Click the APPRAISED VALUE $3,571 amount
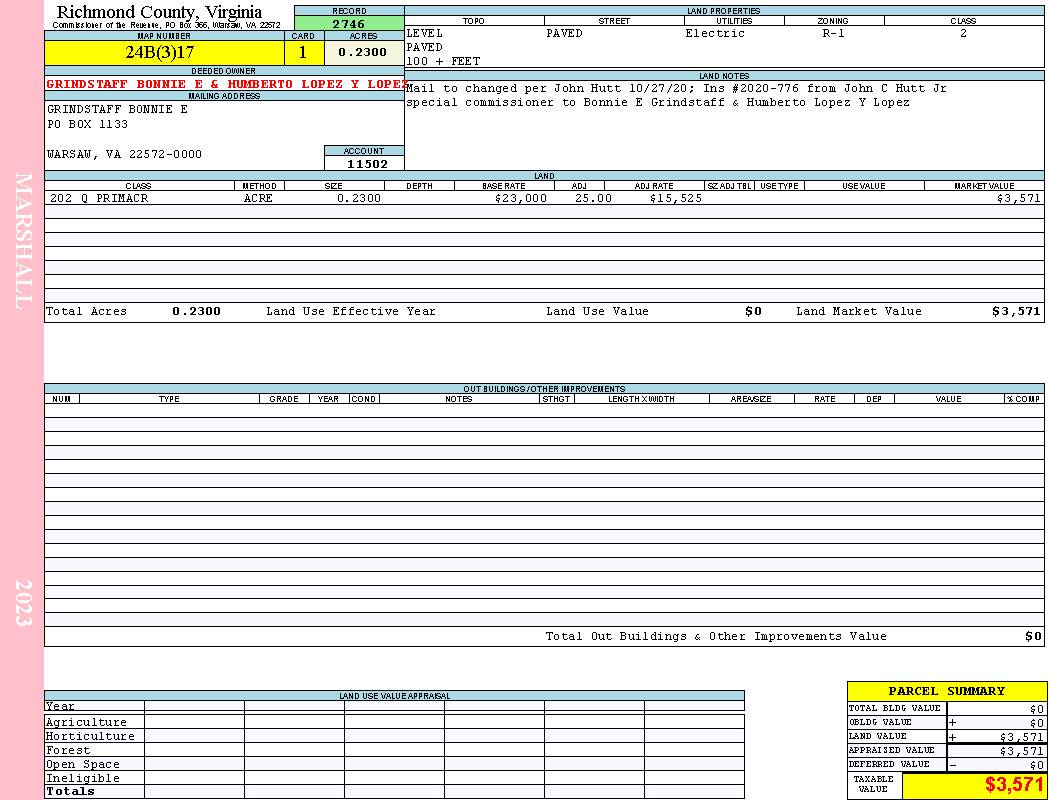This screenshot has width=1050, height=800. click(1021, 751)
